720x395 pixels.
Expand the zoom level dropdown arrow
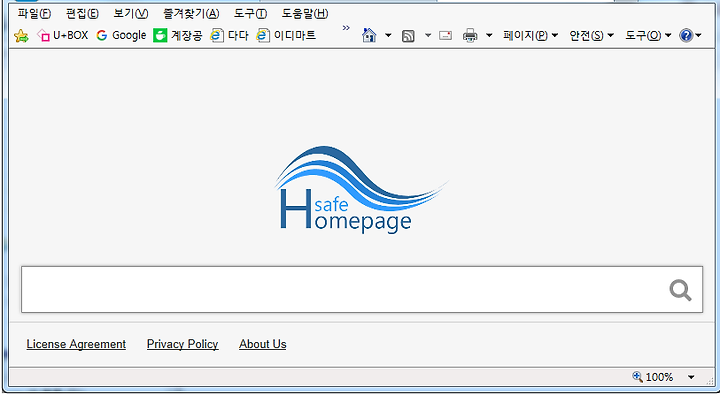pos(691,378)
